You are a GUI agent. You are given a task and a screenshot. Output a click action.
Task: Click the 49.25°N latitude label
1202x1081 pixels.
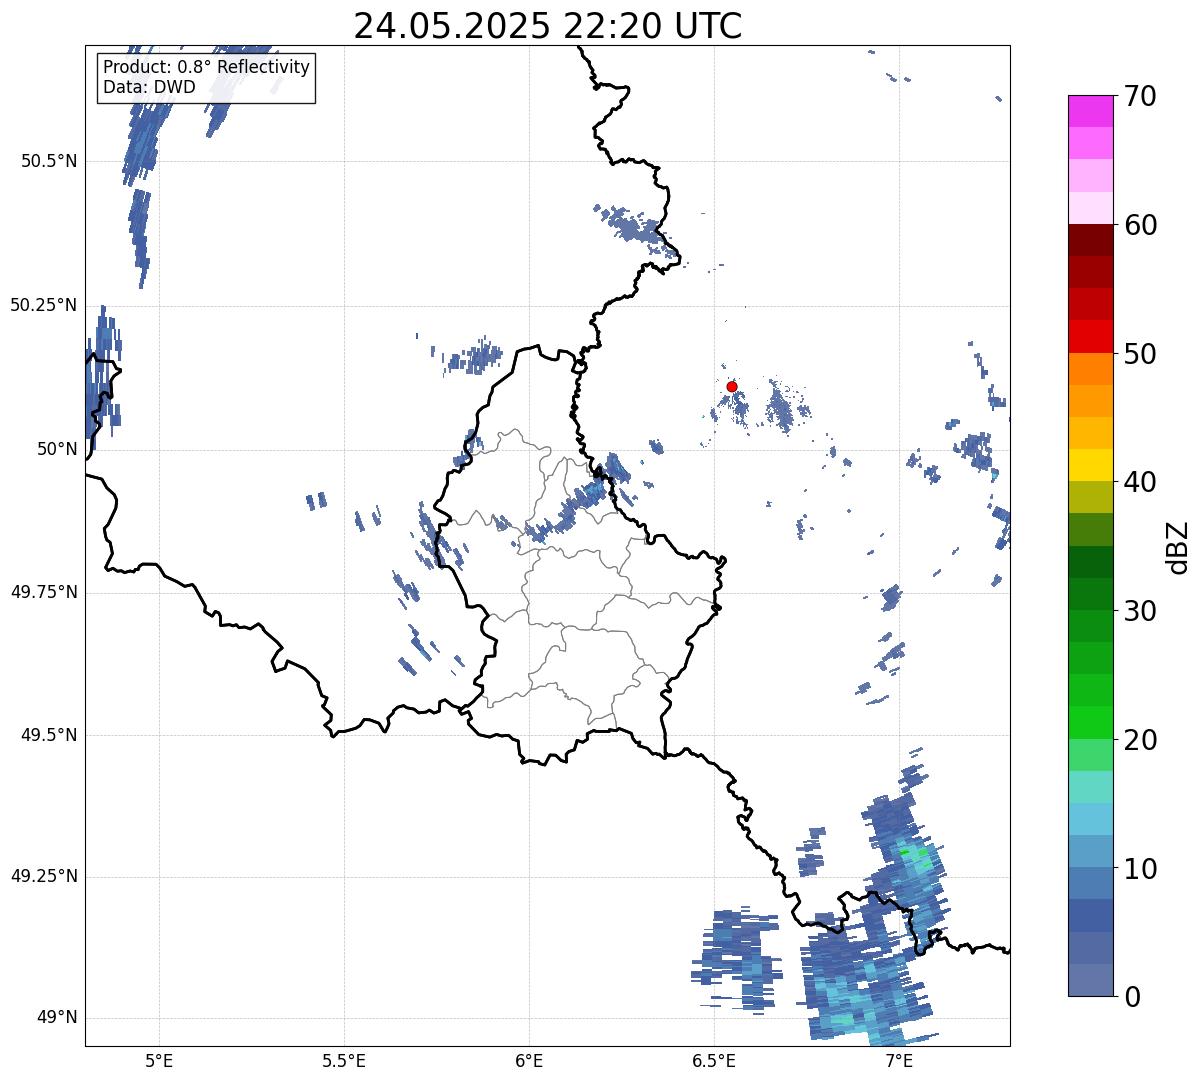coord(44,876)
